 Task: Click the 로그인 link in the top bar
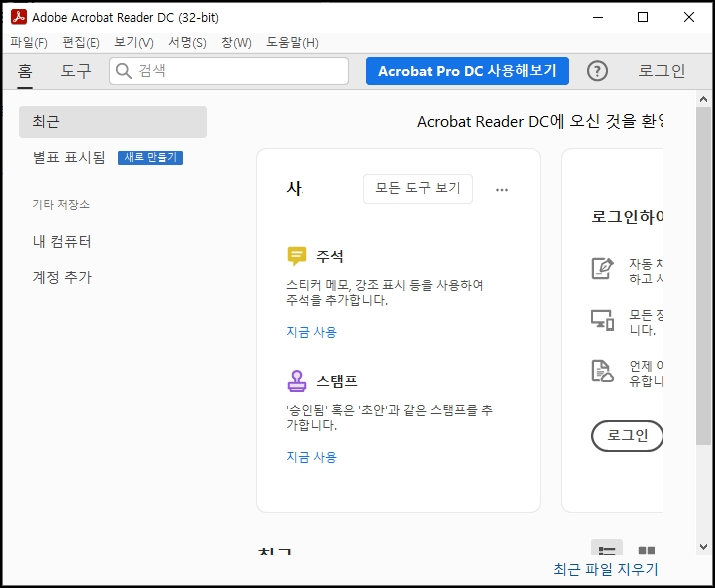tap(661, 71)
